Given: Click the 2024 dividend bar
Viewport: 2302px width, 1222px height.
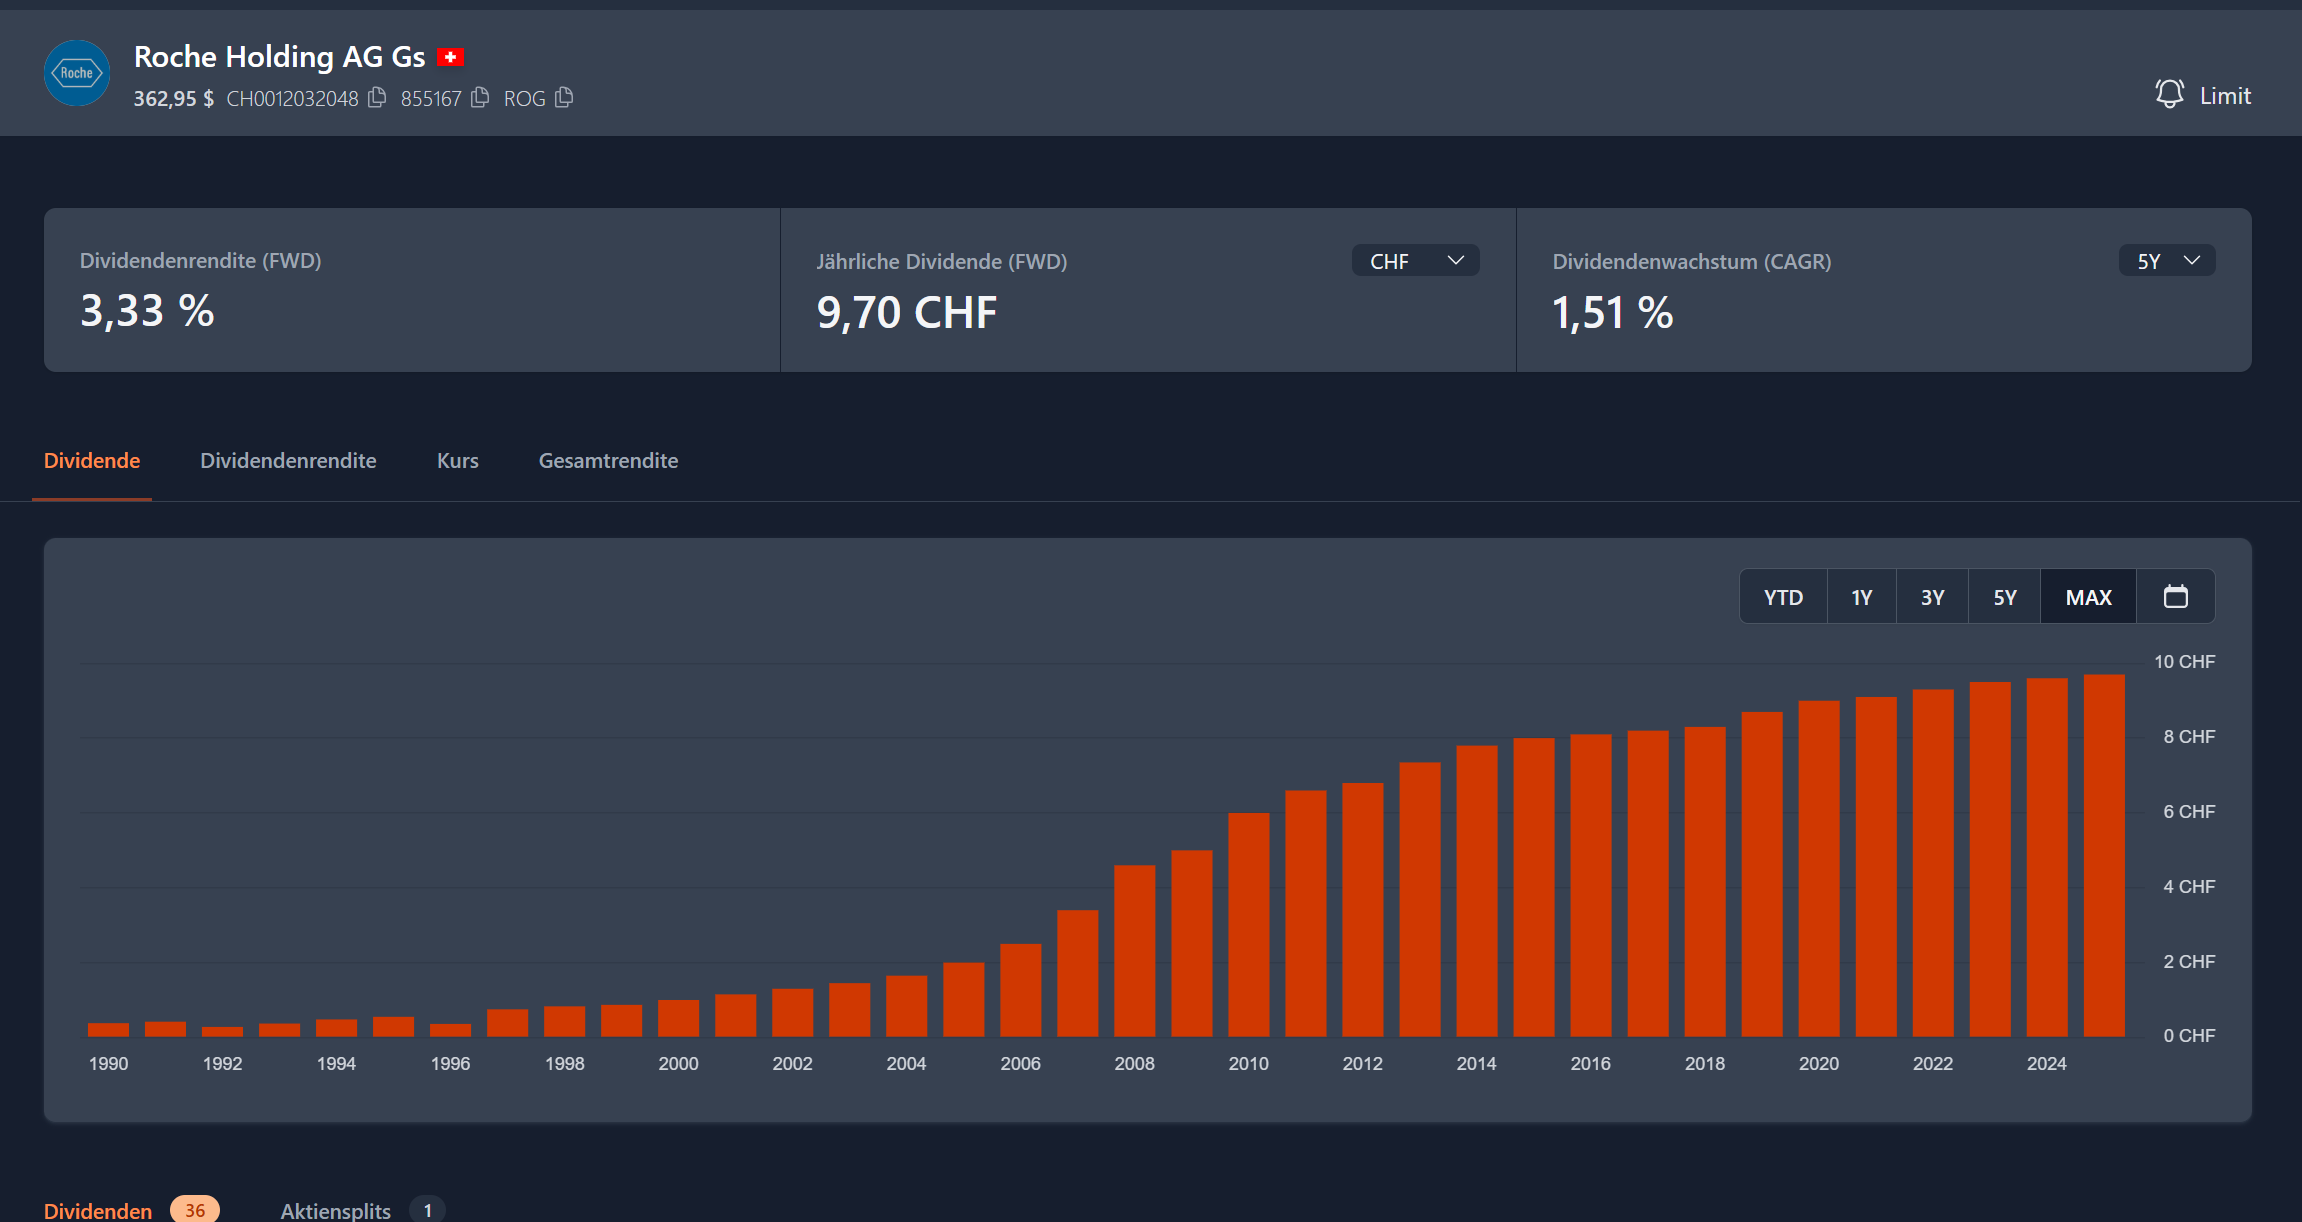Looking at the screenshot, I should 2046,860.
